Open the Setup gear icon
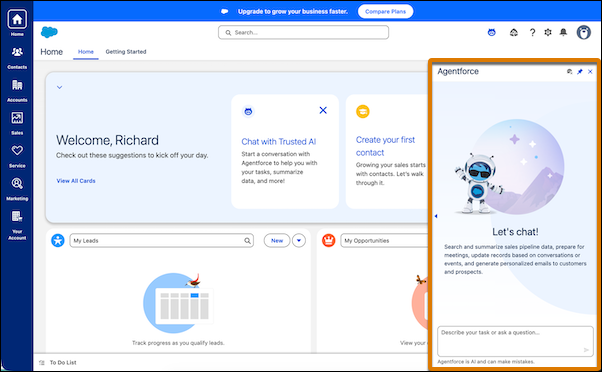 [x=548, y=32]
